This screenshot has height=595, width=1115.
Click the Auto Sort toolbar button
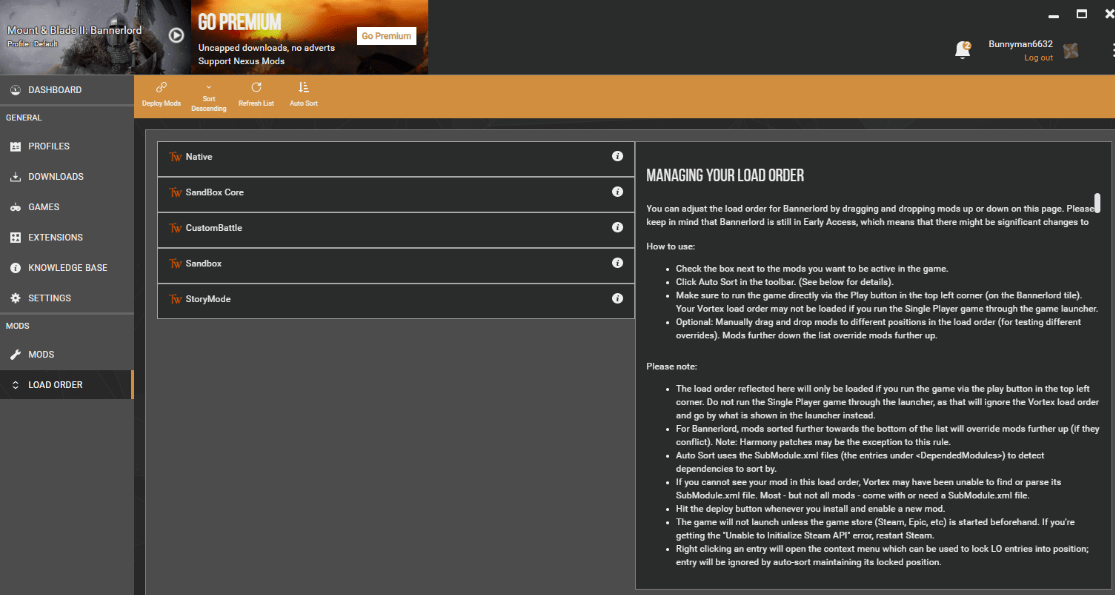coord(304,95)
